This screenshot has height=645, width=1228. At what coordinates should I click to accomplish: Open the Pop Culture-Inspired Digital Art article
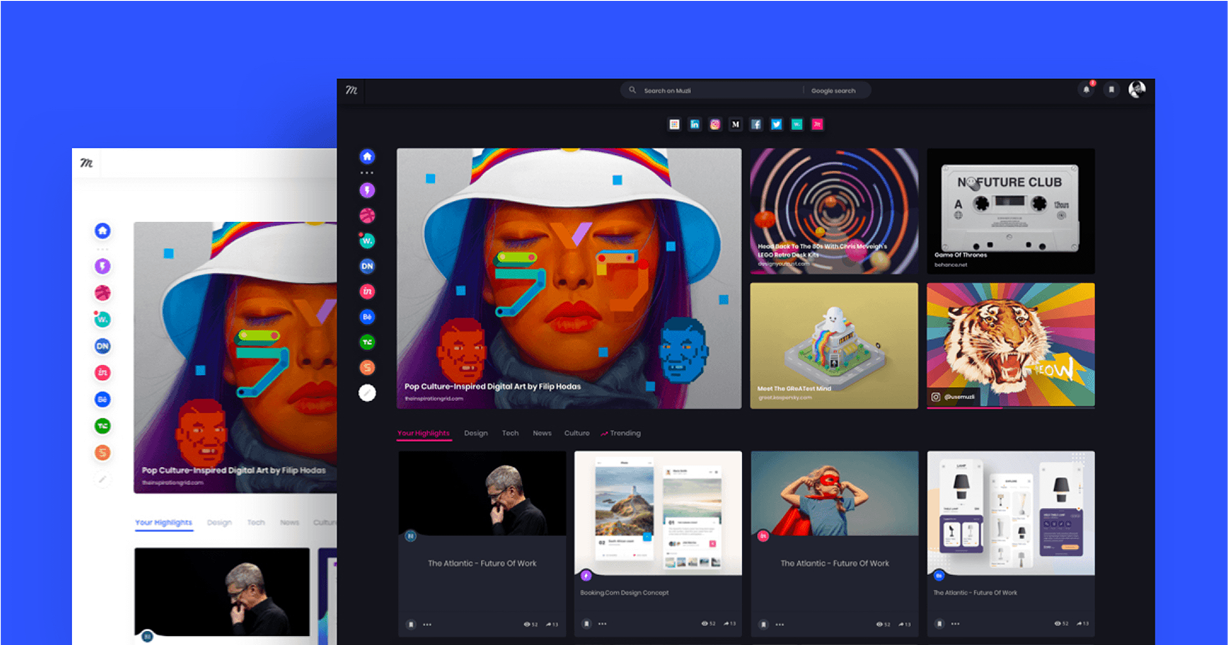tap(492, 386)
